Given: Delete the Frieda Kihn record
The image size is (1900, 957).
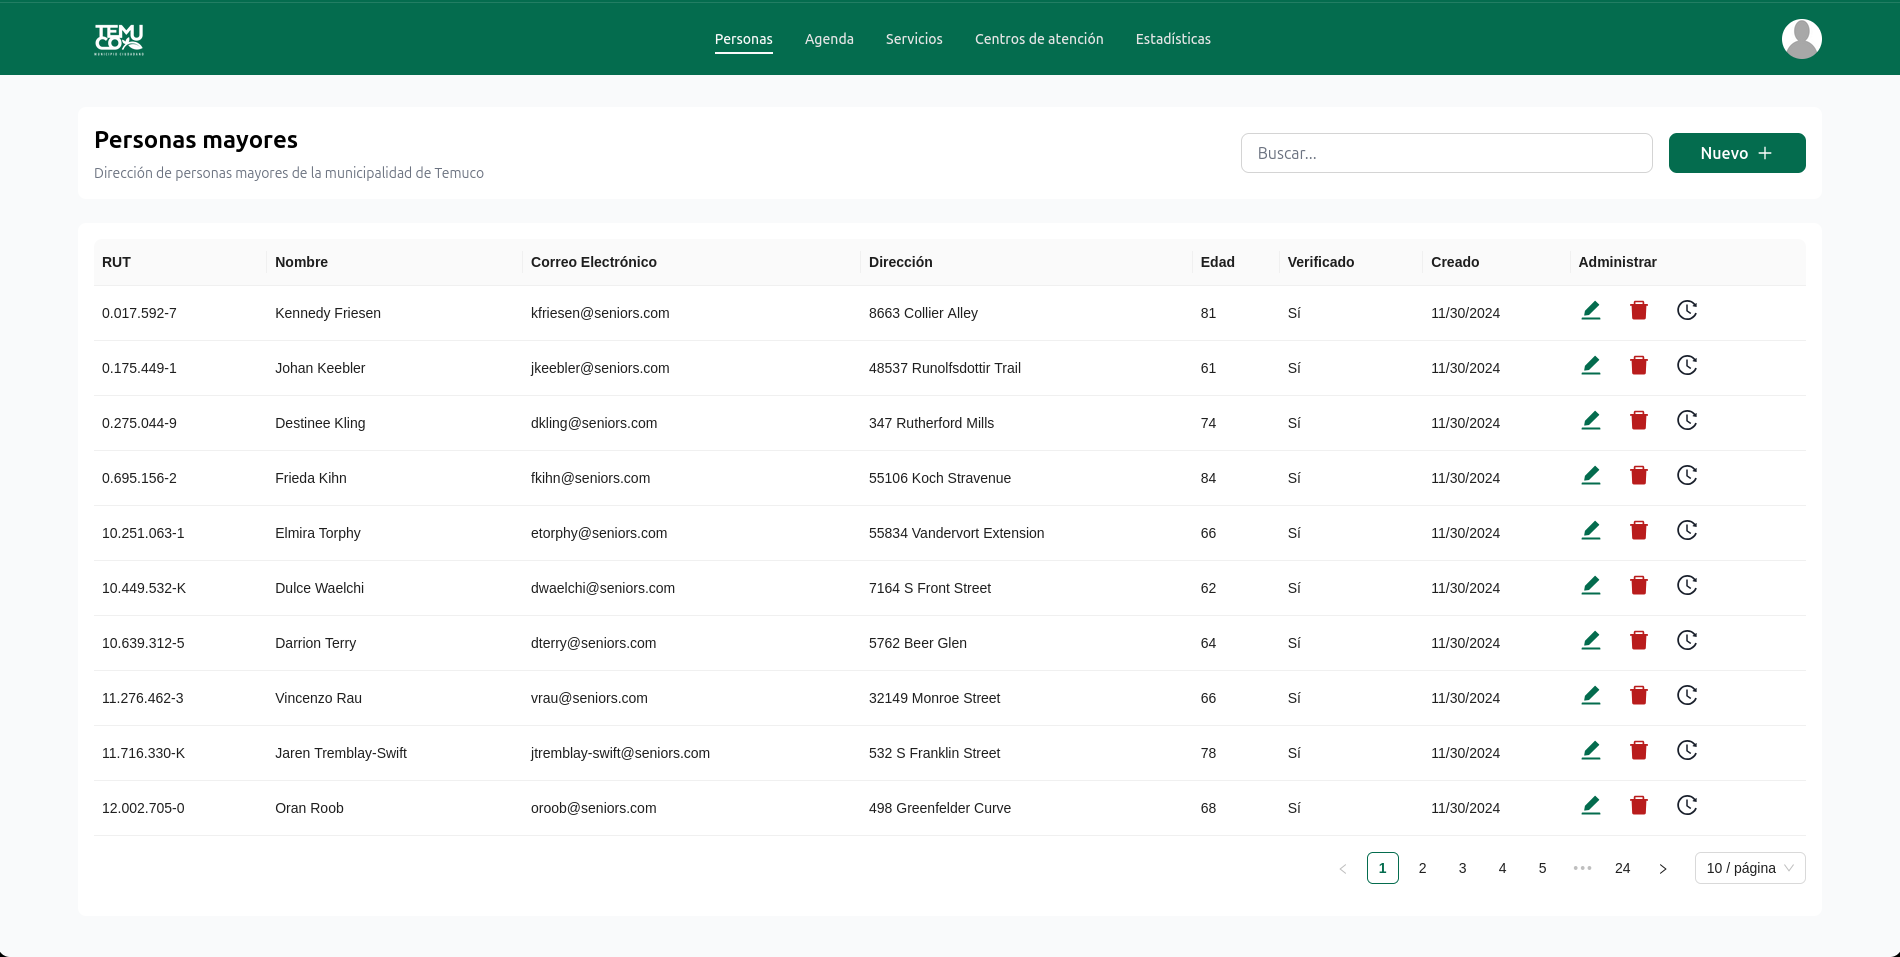Looking at the screenshot, I should (x=1639, y=476).
